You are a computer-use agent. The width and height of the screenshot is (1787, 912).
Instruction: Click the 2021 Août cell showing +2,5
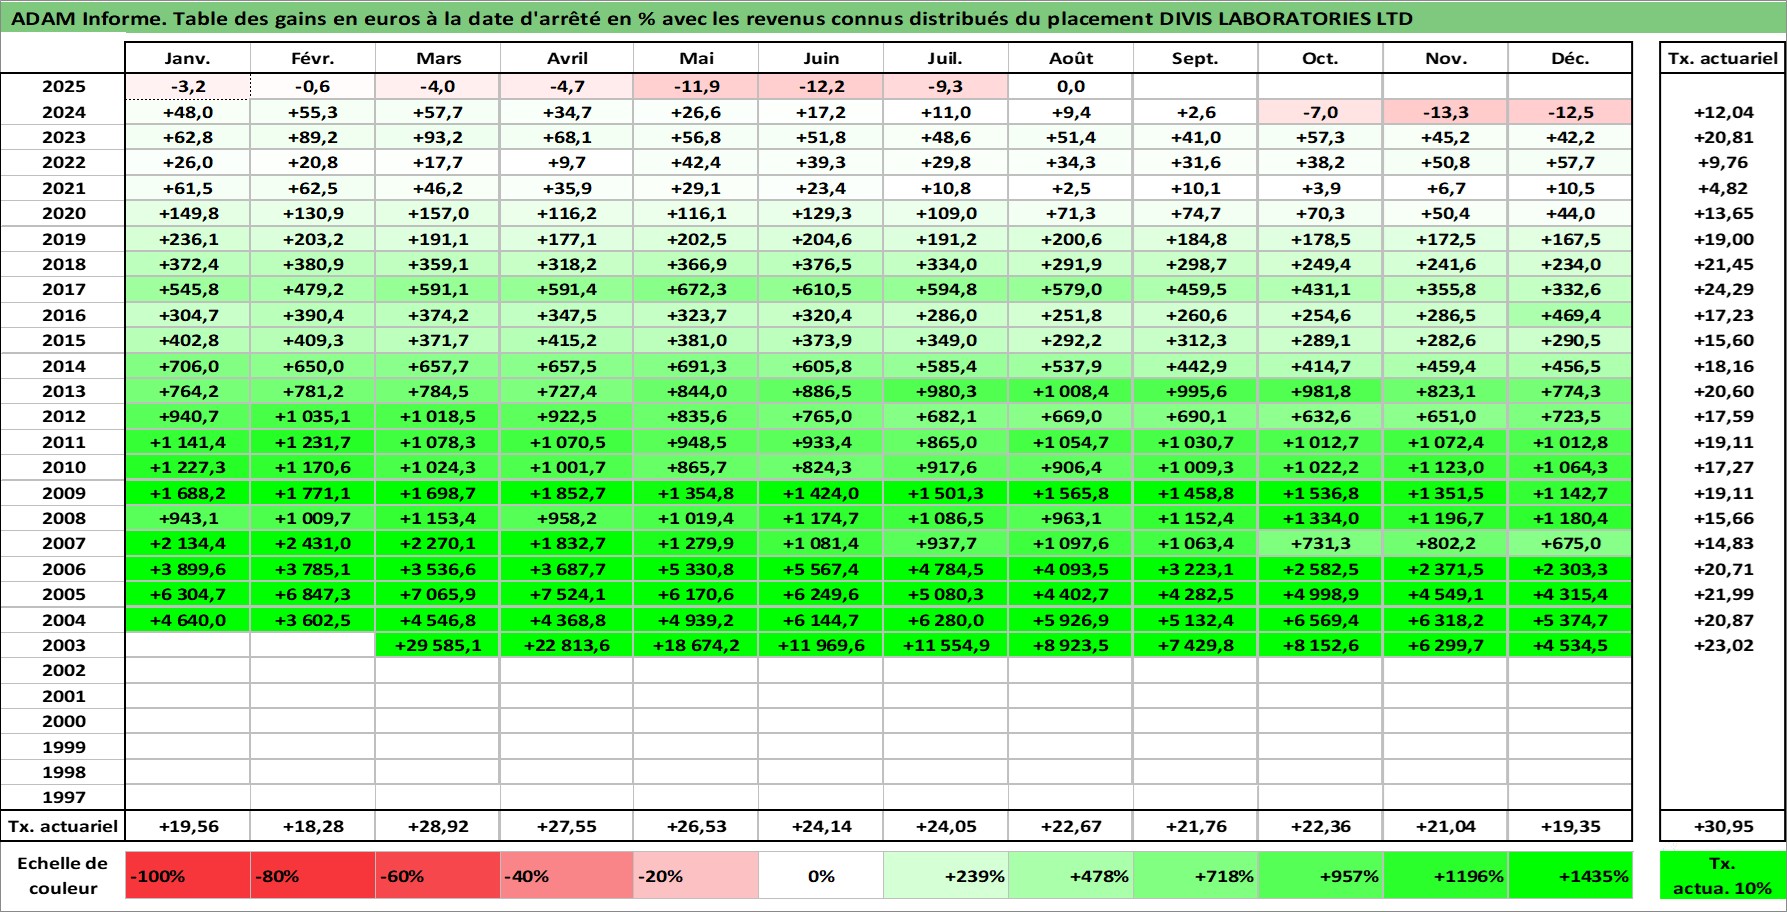1070,188
